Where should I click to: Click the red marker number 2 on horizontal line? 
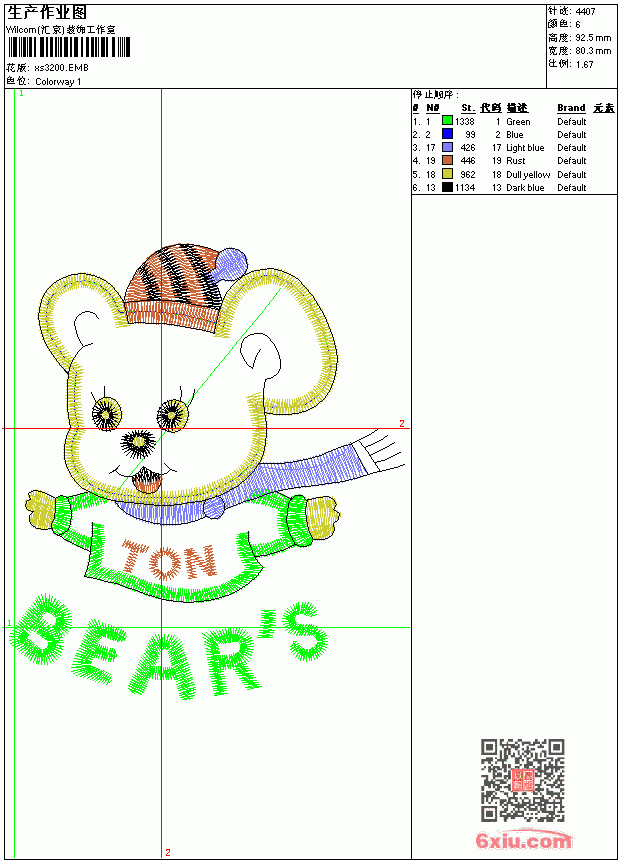pyautogui.click(x=402, y=423)
